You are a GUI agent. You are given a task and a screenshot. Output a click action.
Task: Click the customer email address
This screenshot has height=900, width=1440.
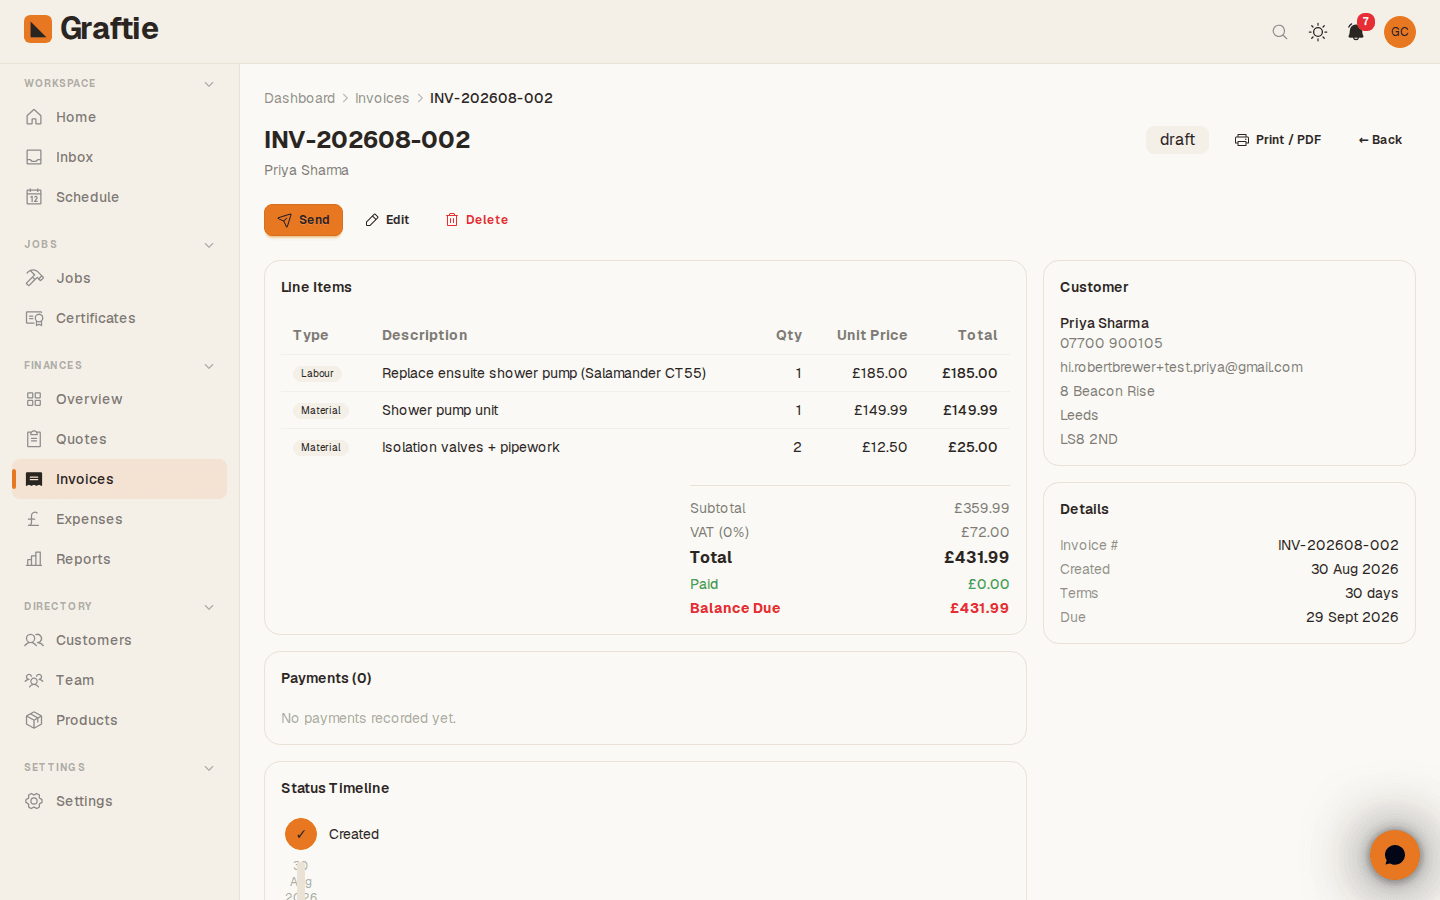coord(1181,367)
